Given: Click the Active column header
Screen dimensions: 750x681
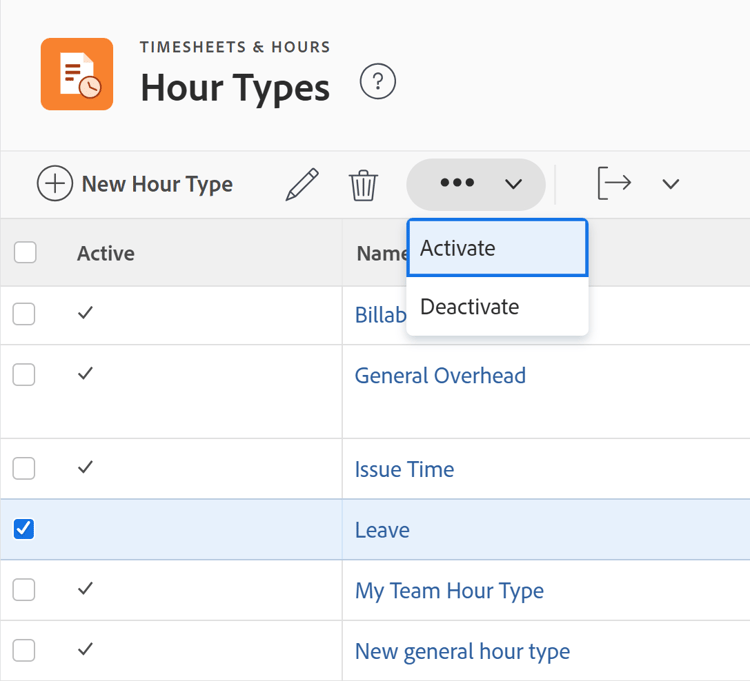Looking at the screenshot, I should coord(106,253).
